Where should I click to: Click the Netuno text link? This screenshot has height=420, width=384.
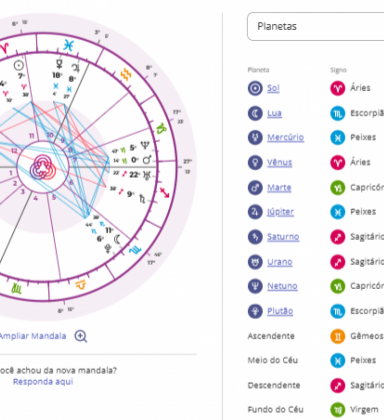(x=282, y=286)
